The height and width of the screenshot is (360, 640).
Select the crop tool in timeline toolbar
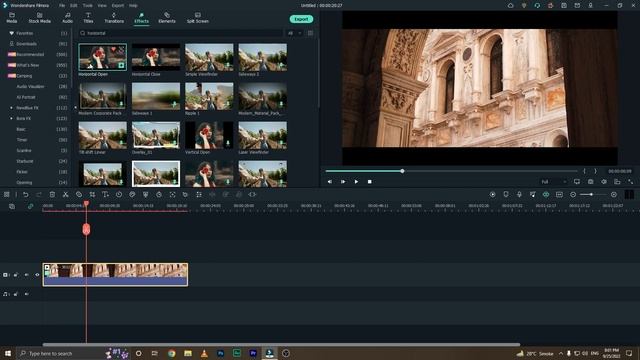tap(92, 195)
